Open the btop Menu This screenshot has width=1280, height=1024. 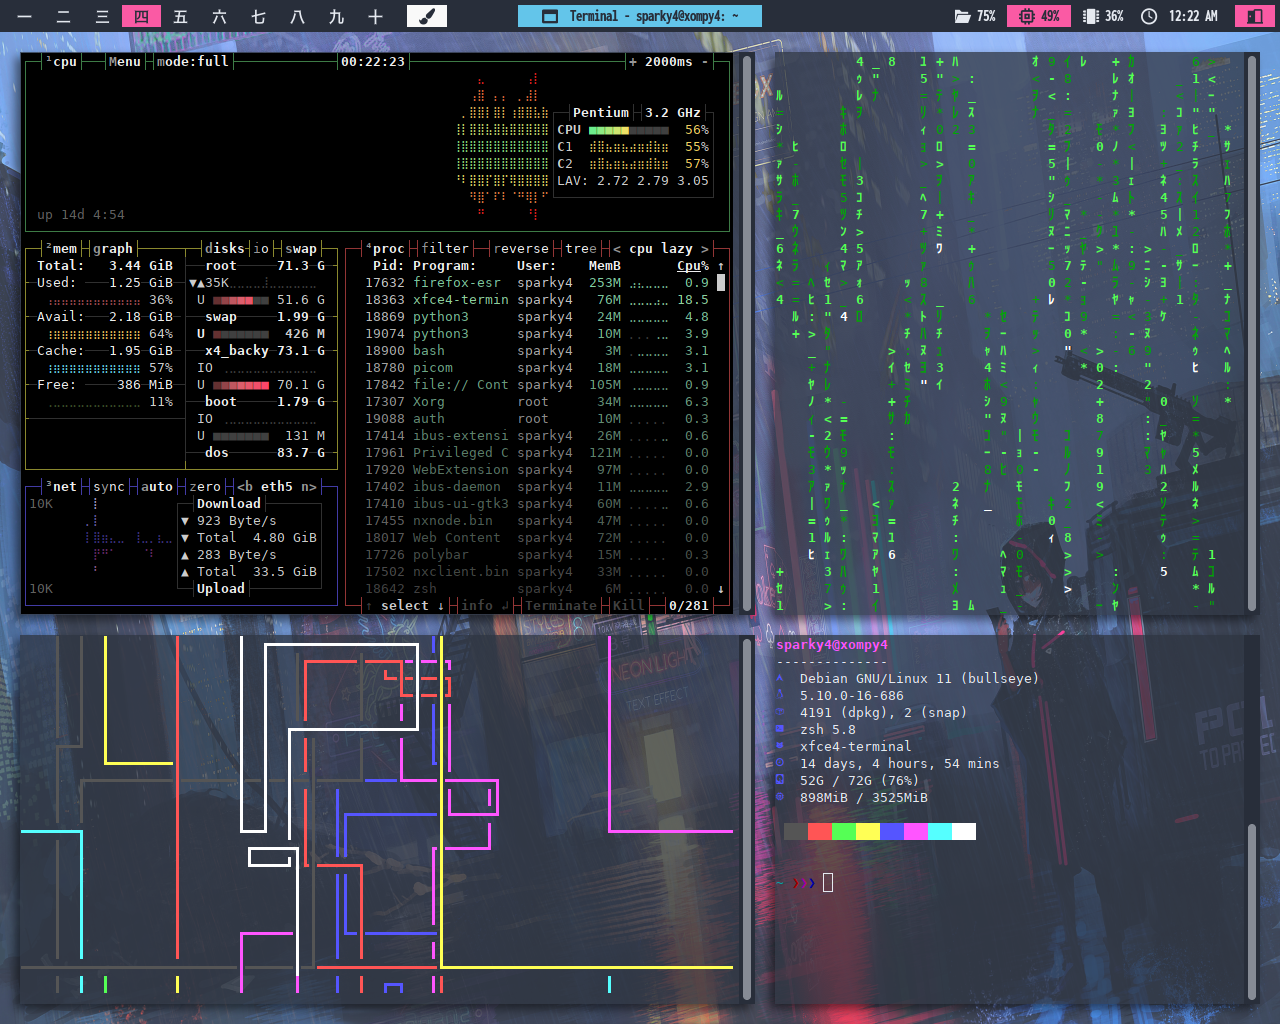124,62
